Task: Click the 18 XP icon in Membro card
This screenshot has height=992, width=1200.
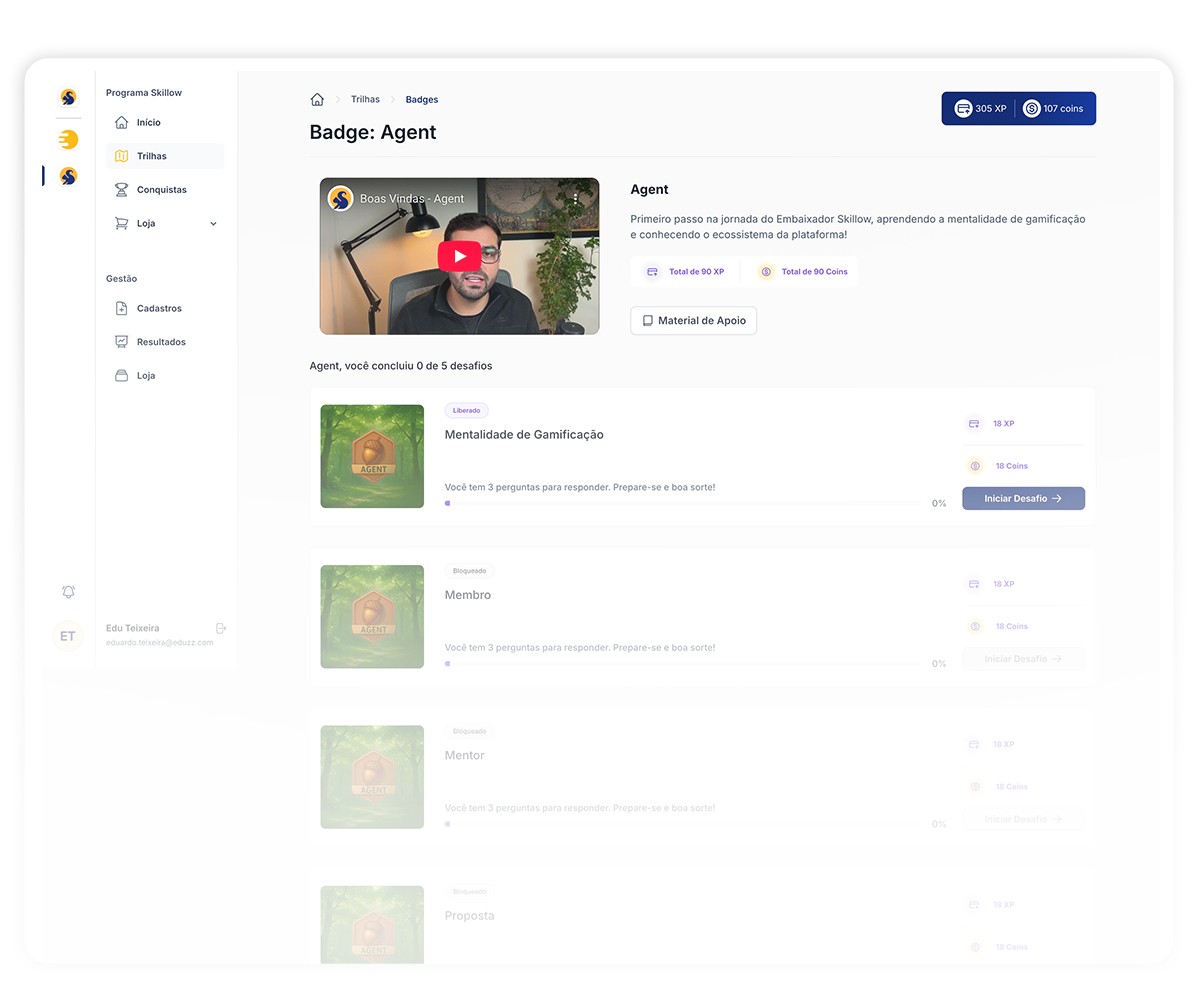Action: (974, 584)
